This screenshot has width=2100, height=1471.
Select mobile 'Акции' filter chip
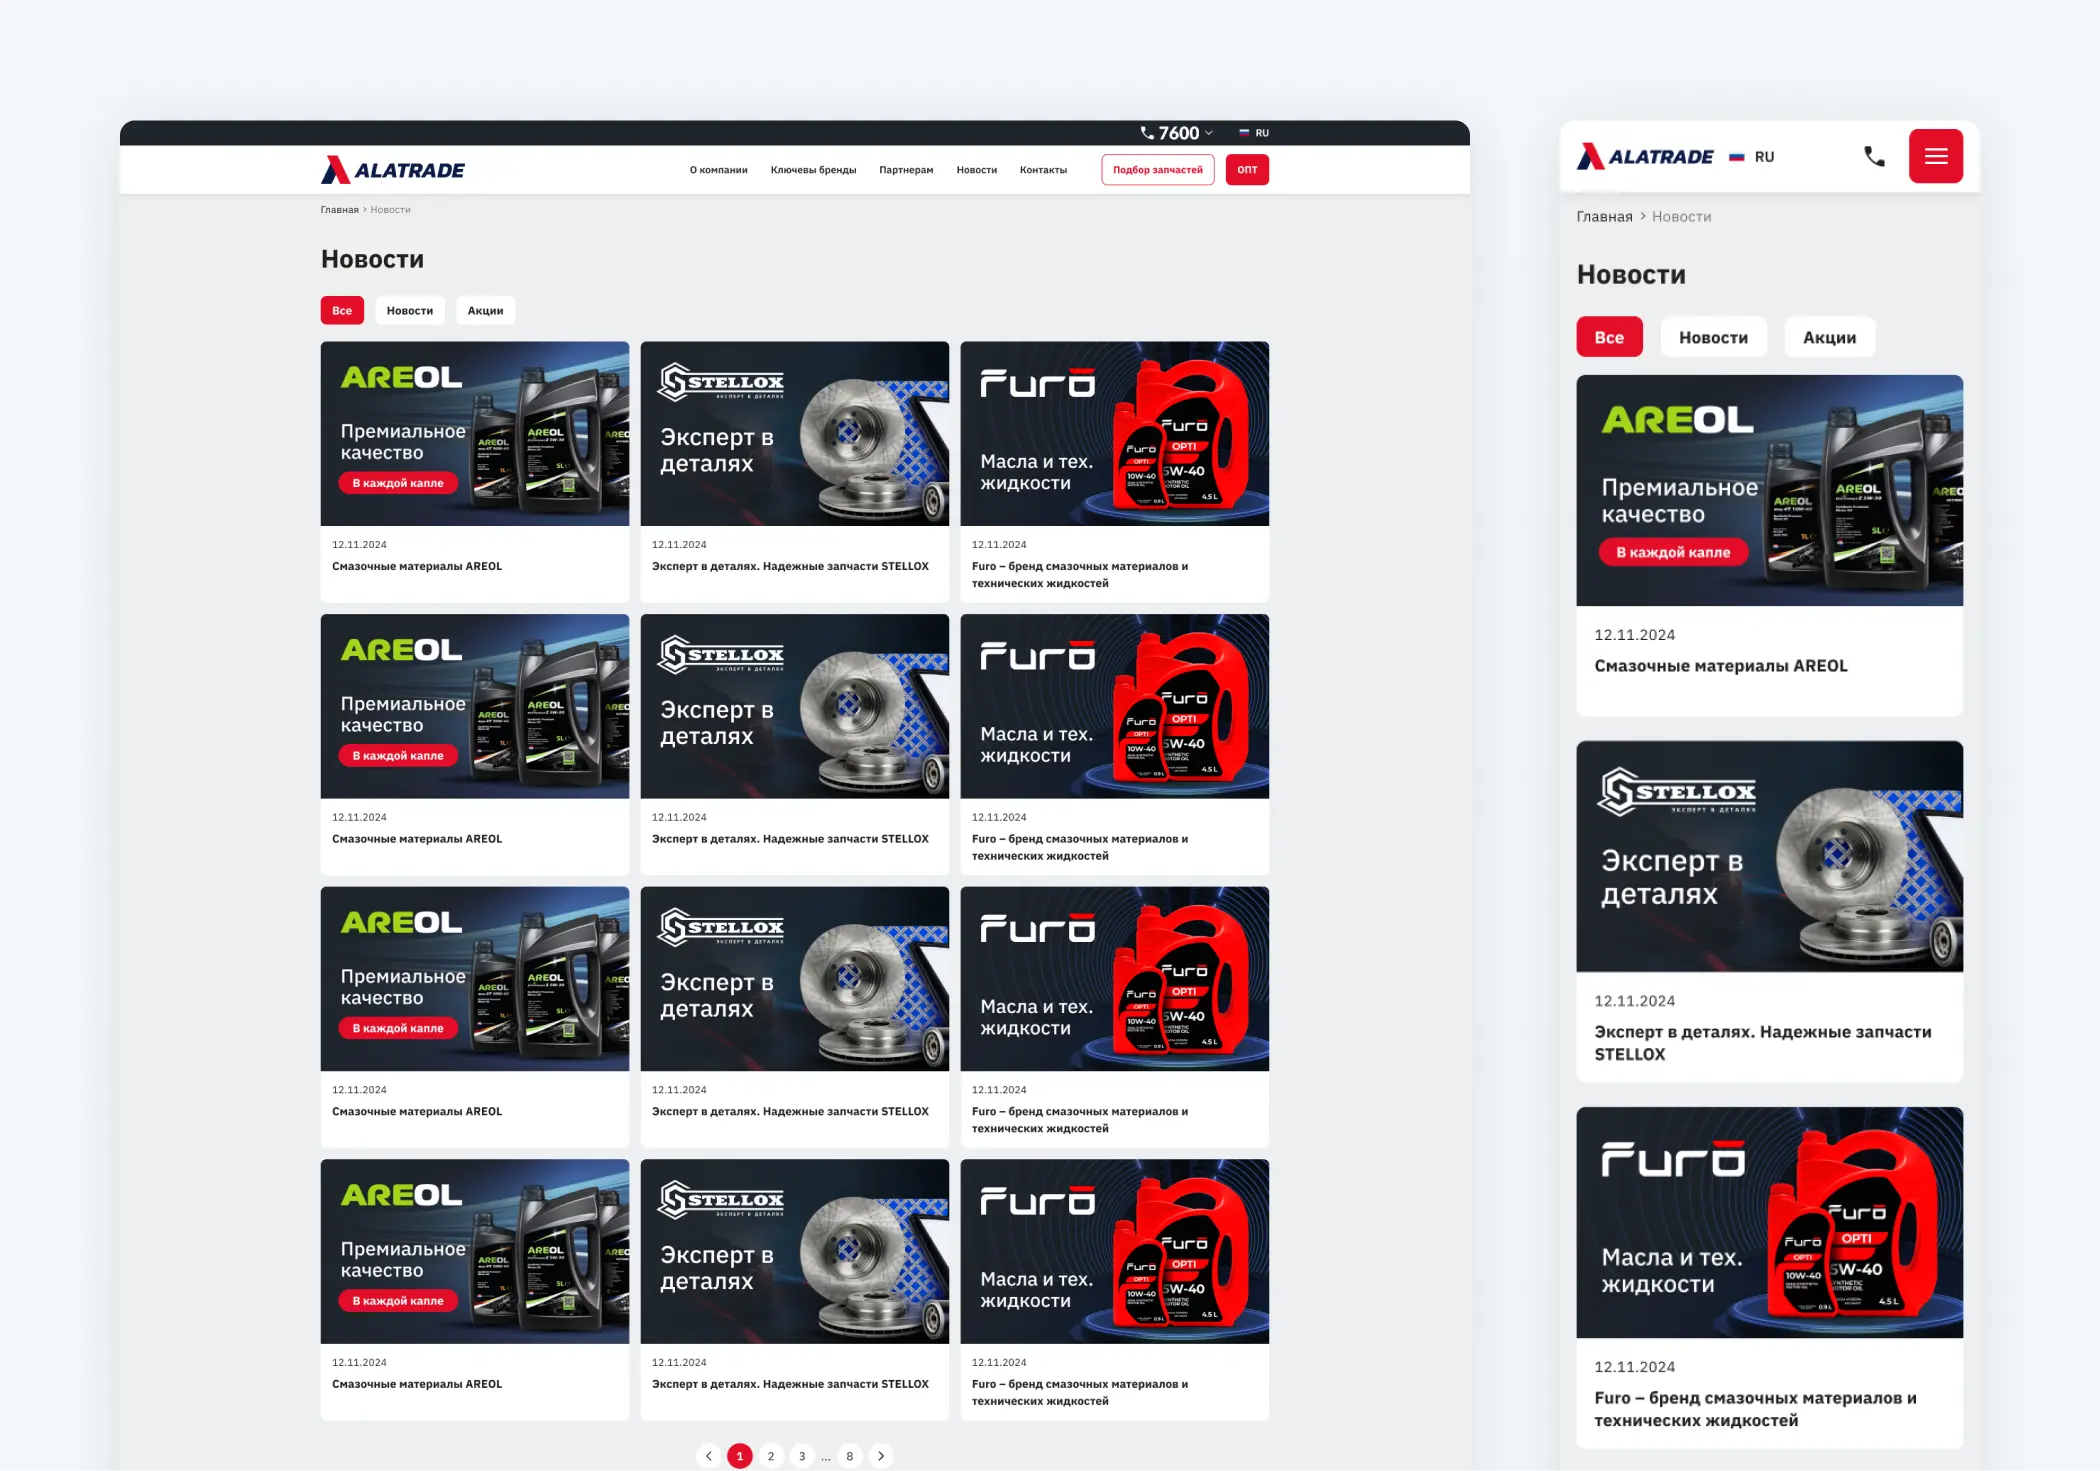point(1828,338)
